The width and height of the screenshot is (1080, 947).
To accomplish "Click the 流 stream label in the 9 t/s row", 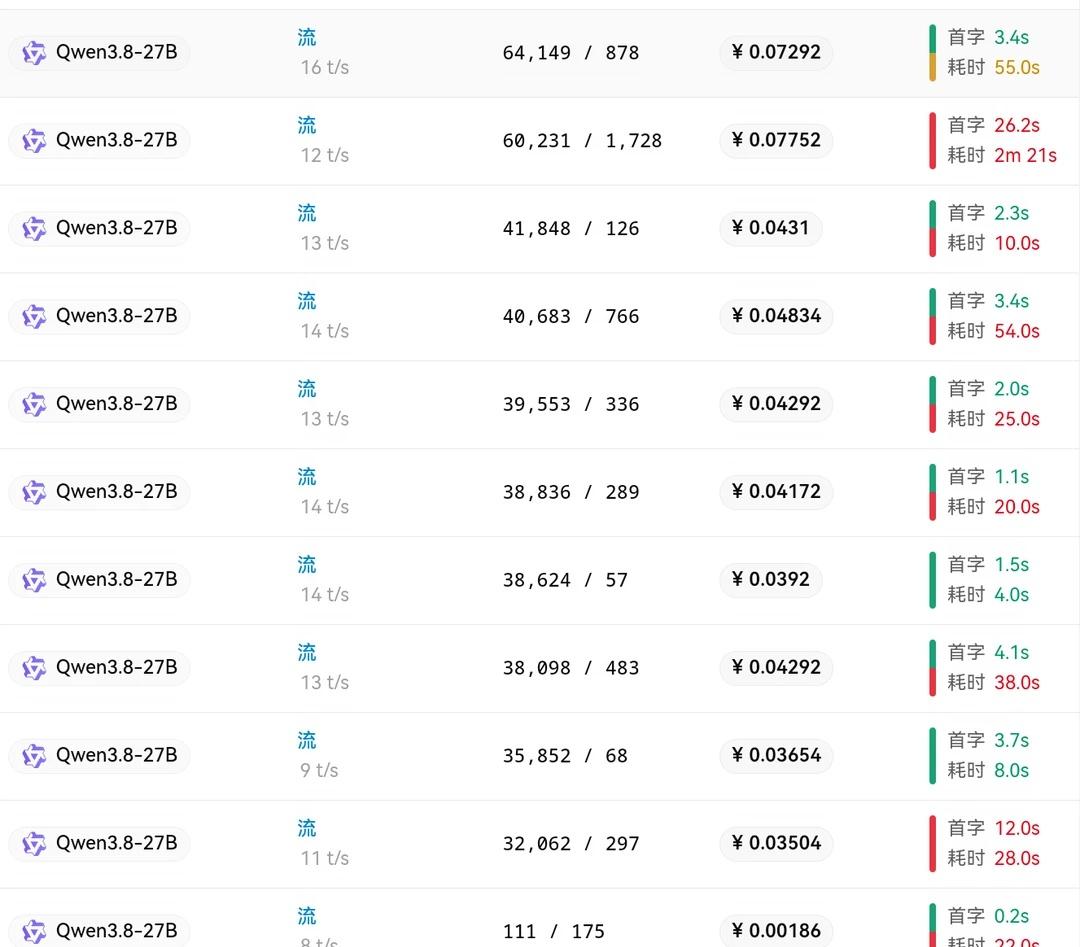I will pos(307,740).
